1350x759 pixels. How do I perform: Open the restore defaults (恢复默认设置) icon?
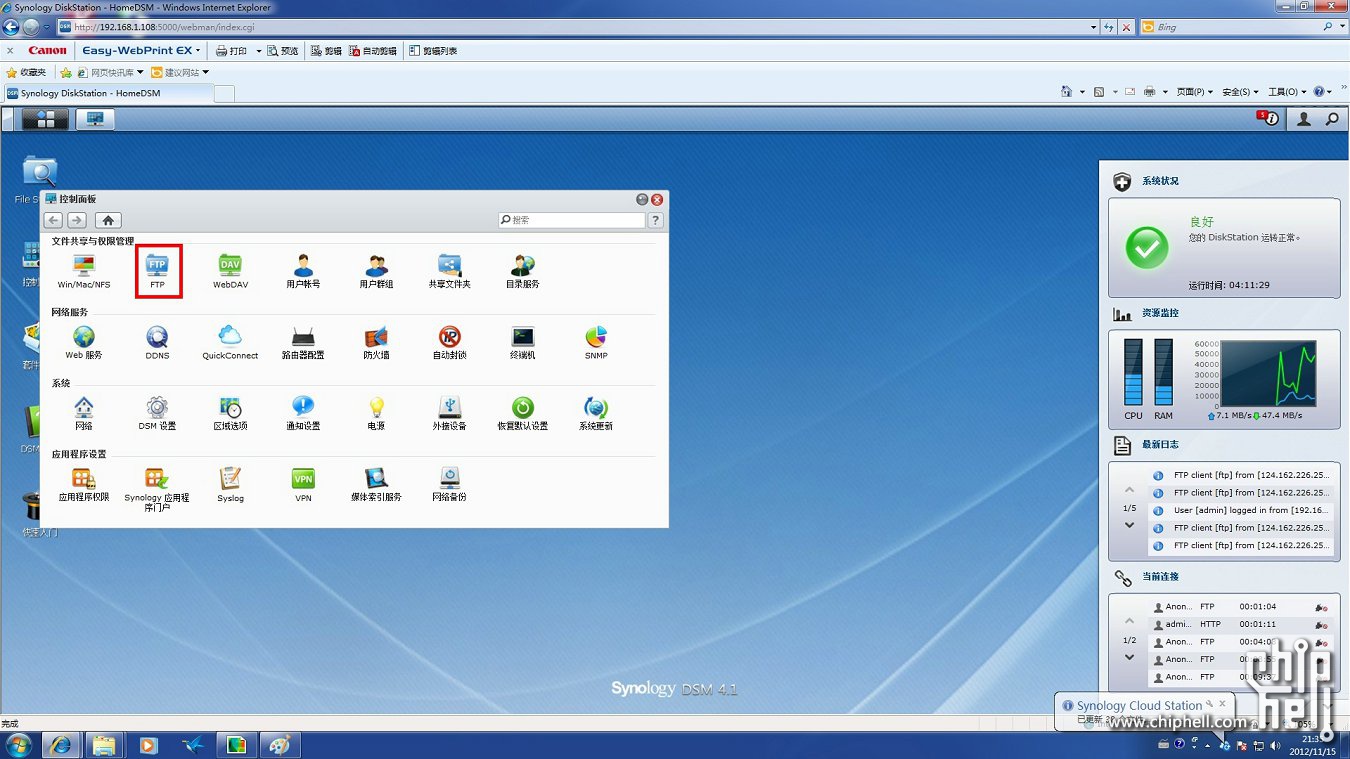coord(522,413)
